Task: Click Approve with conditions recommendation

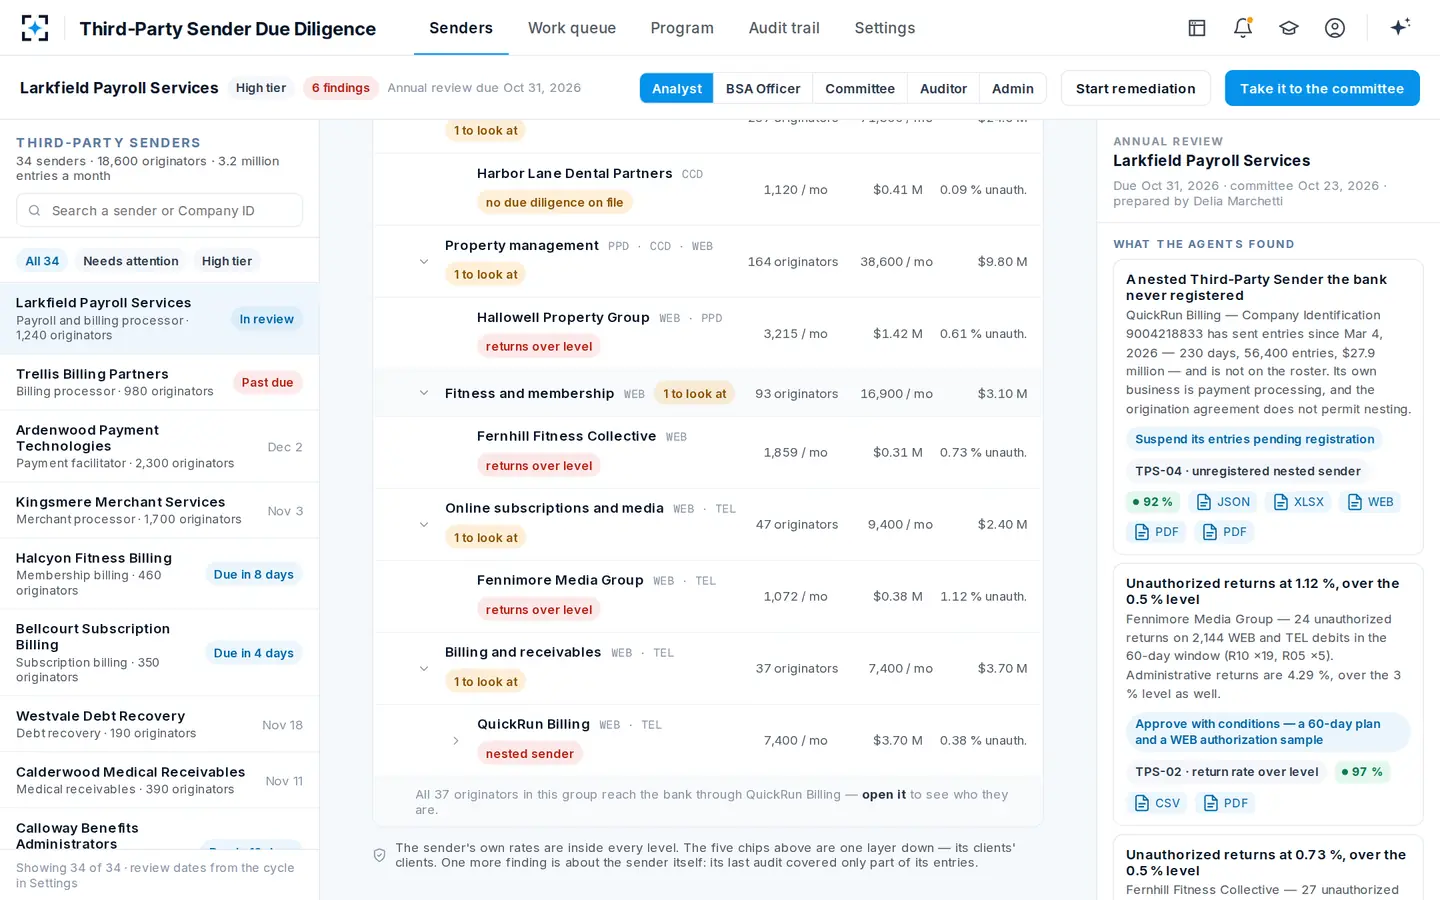Action: (x=1268, y=732)
